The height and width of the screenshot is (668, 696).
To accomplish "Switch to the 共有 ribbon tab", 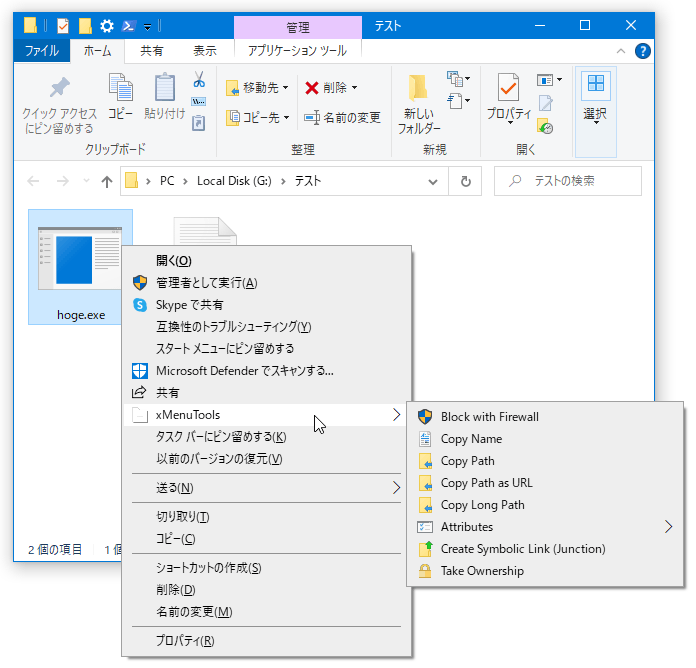I will (152, 51).
